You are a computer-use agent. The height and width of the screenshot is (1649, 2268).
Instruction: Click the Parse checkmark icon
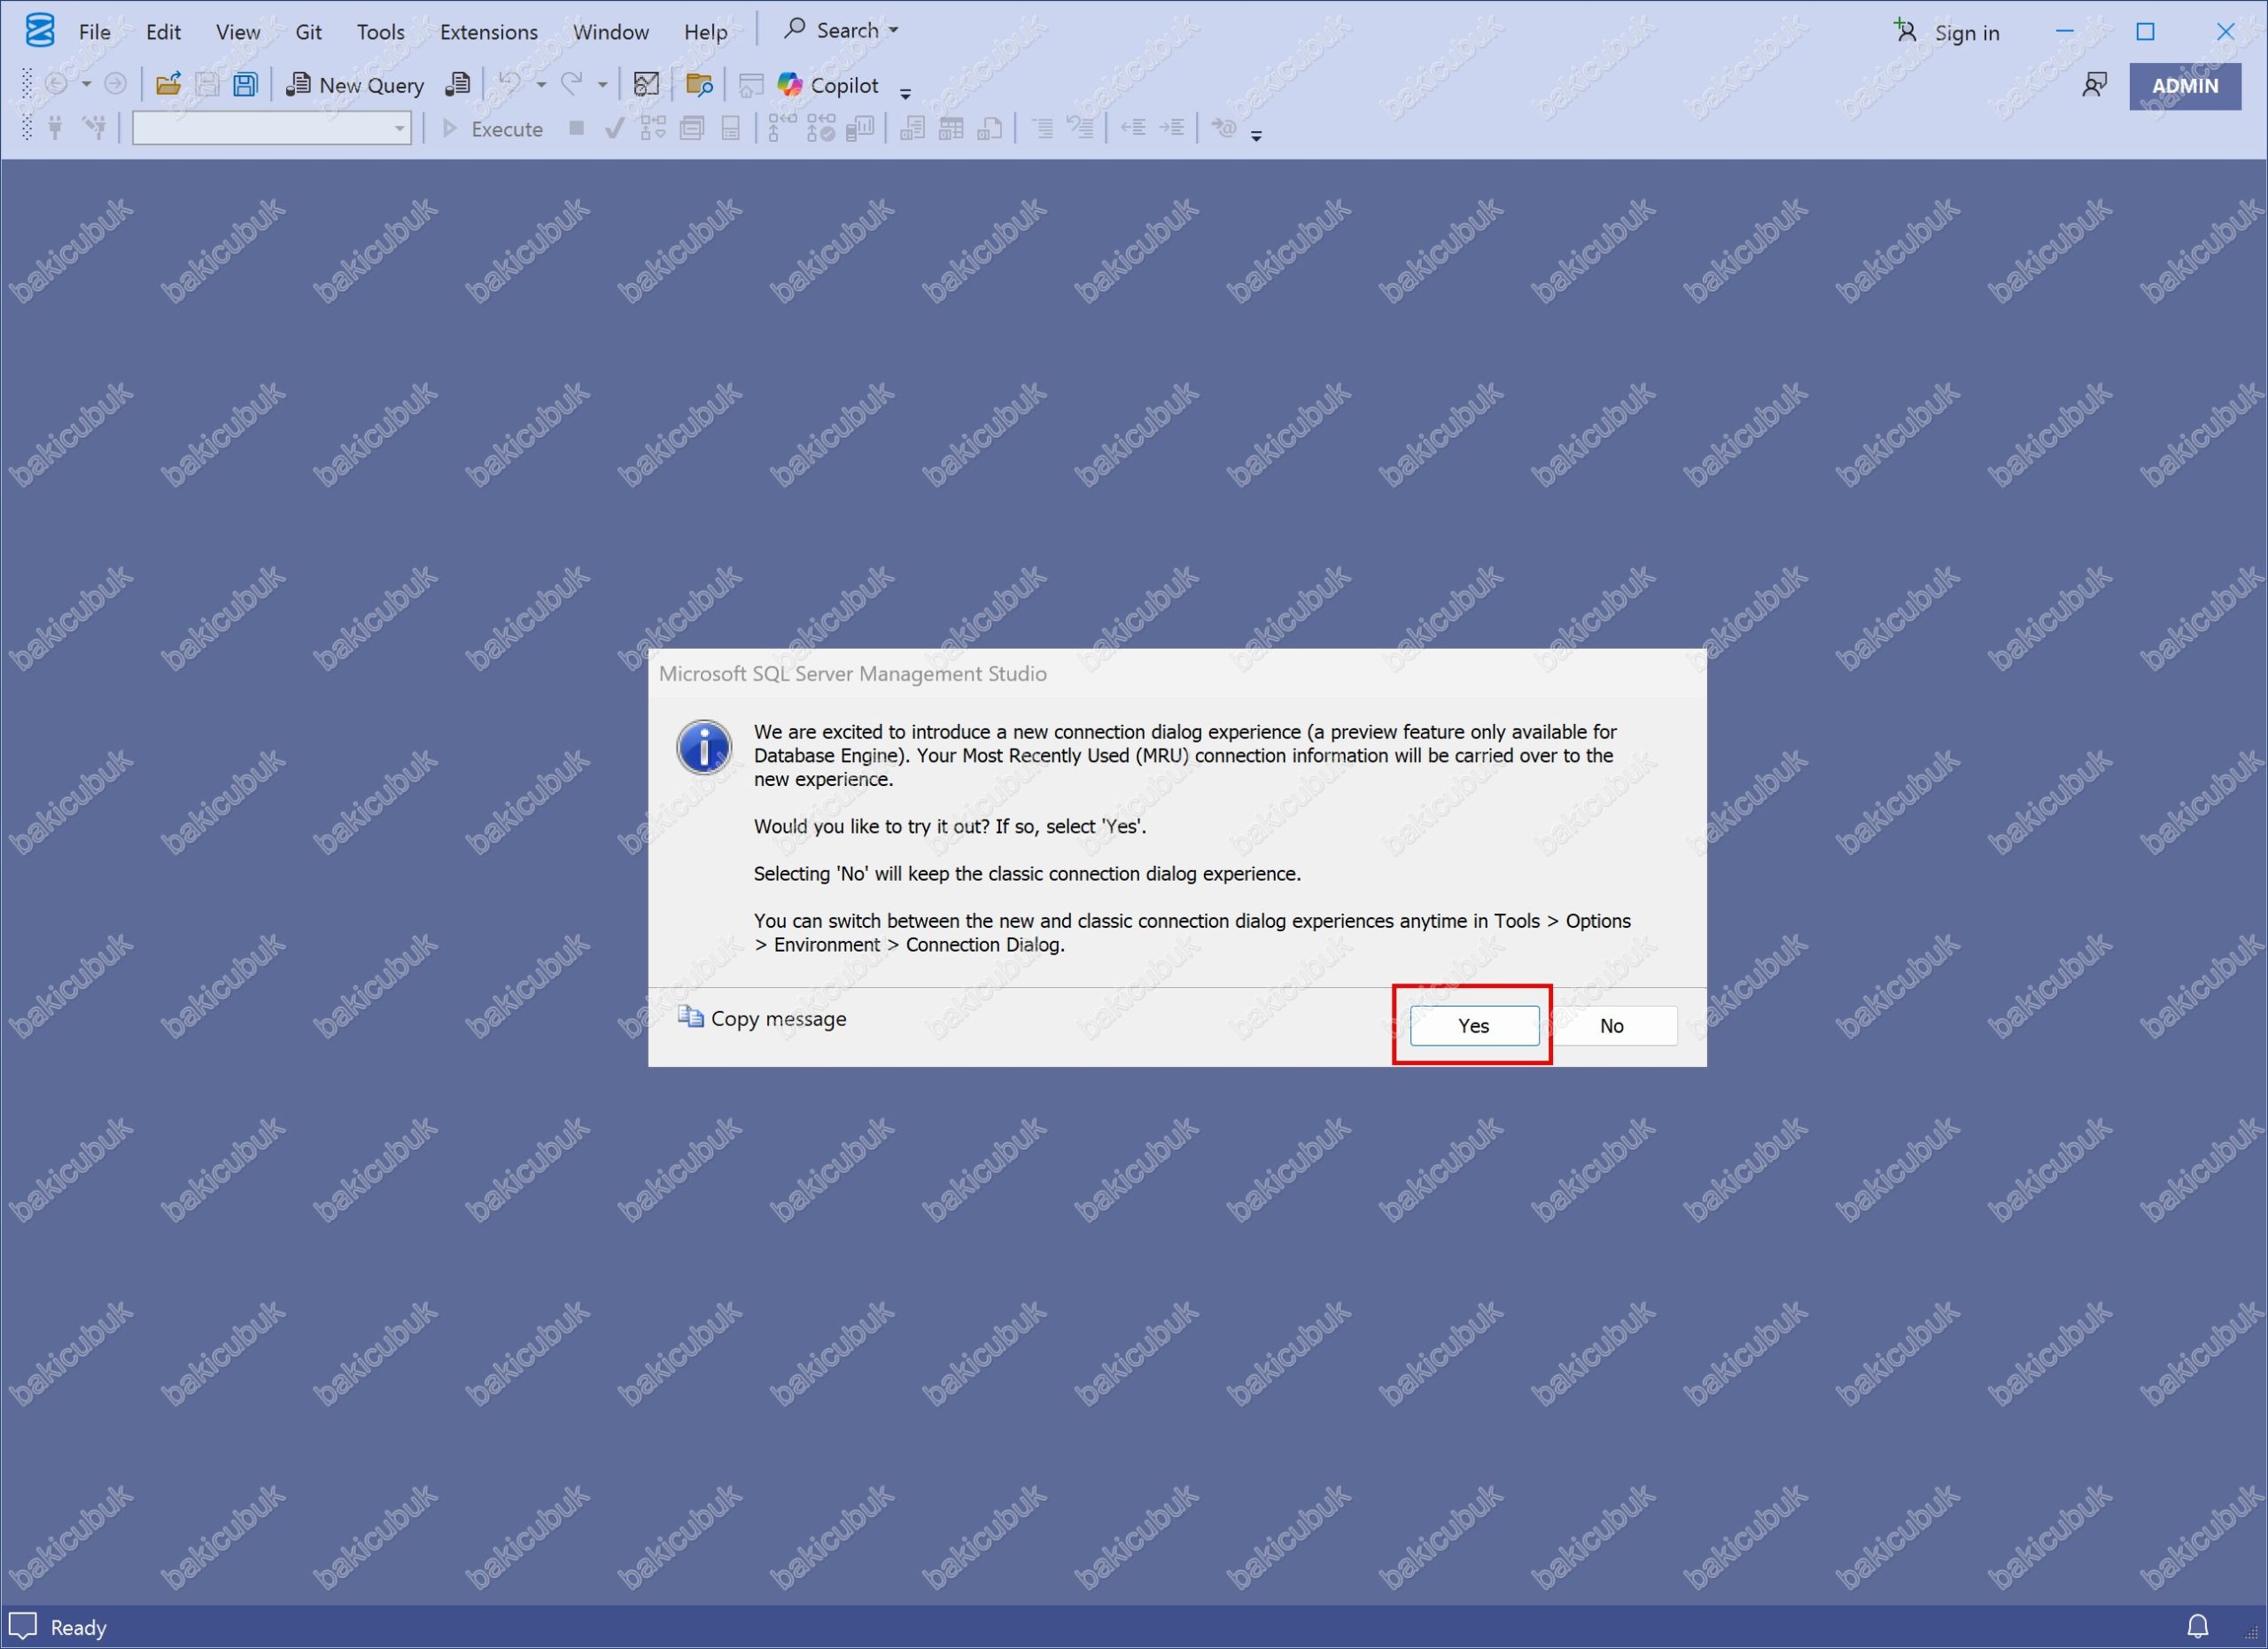pos(615,128)
